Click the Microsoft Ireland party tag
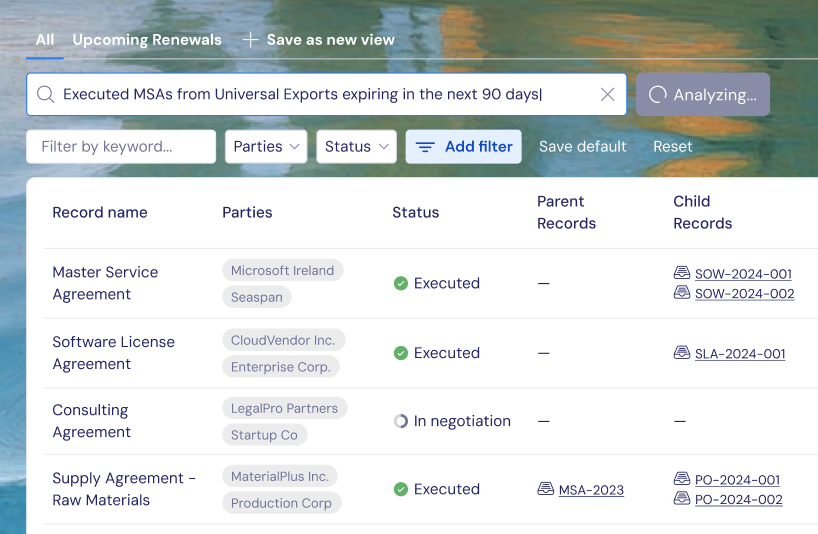 click(x=282, y=270)
